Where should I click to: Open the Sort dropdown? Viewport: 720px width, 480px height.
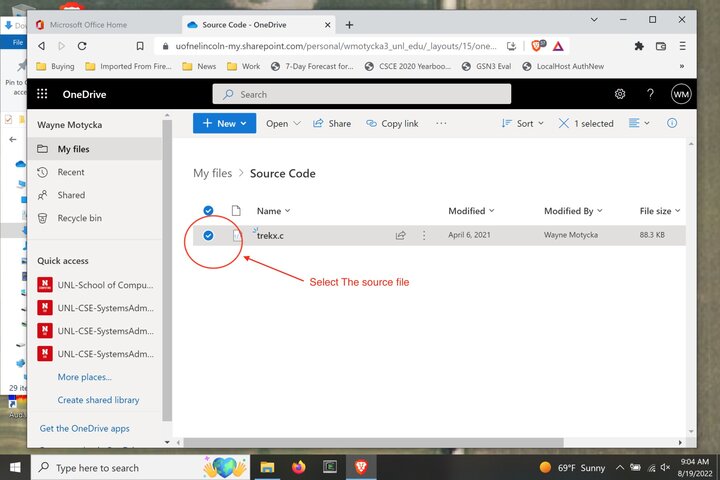523,124
